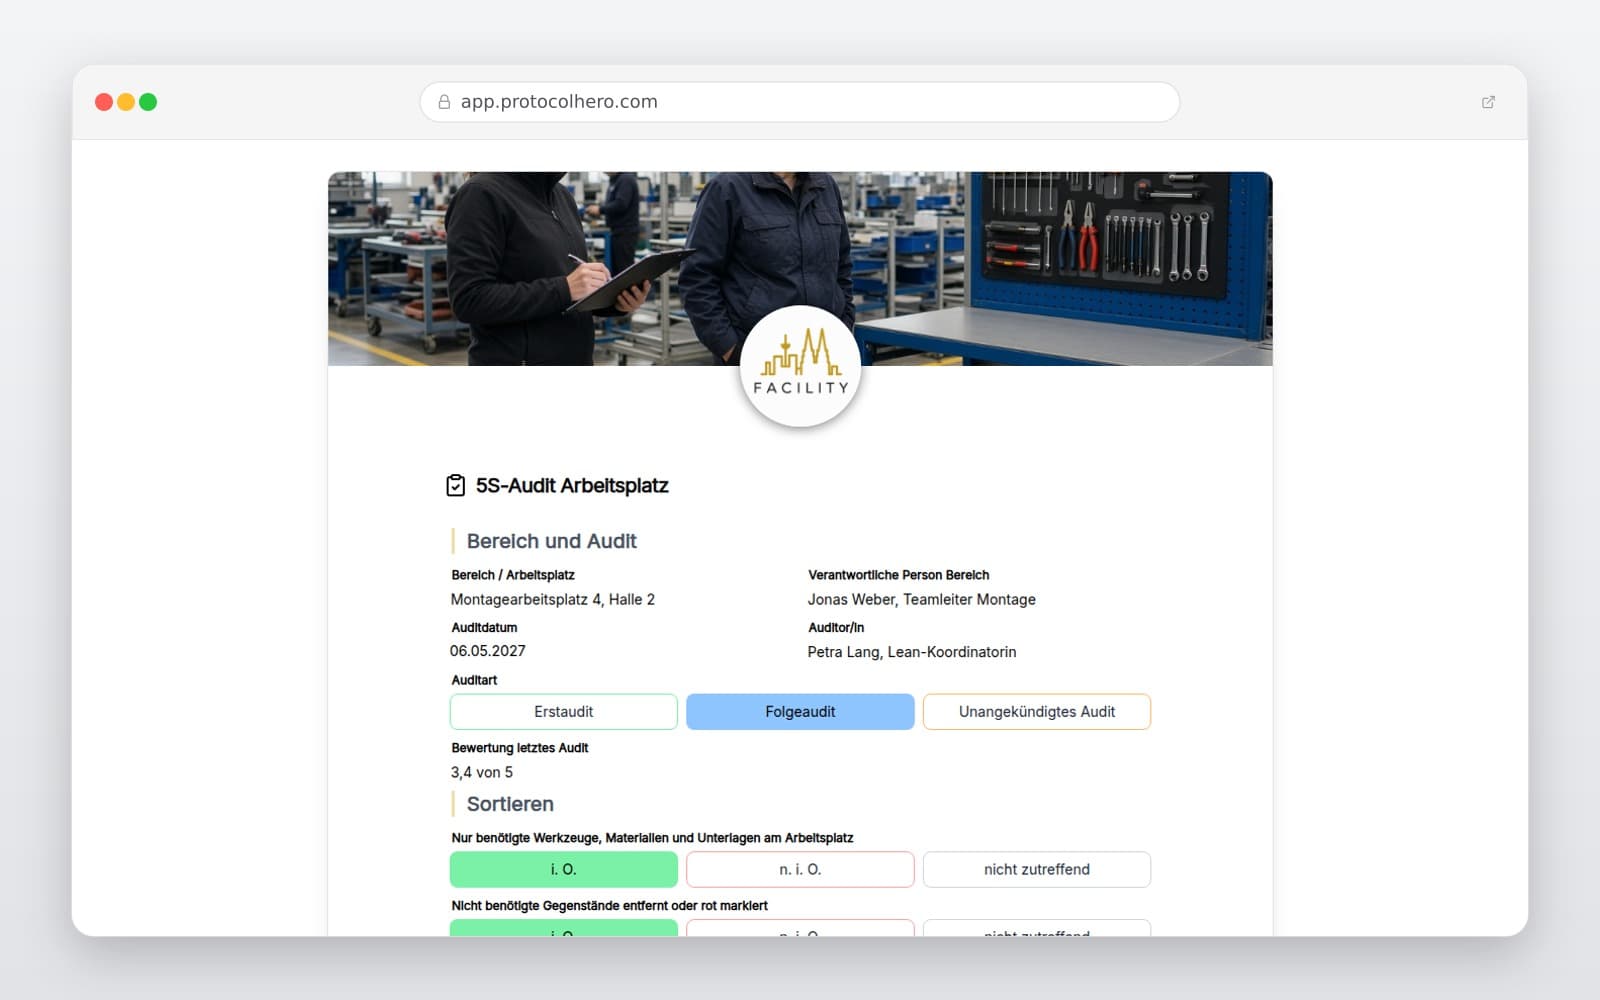Mark 'Nur benötigte Werkzeuge' as nicht zutreffend
The width and height of the screenshot is (1600, 1000).
coord(1037,870)
